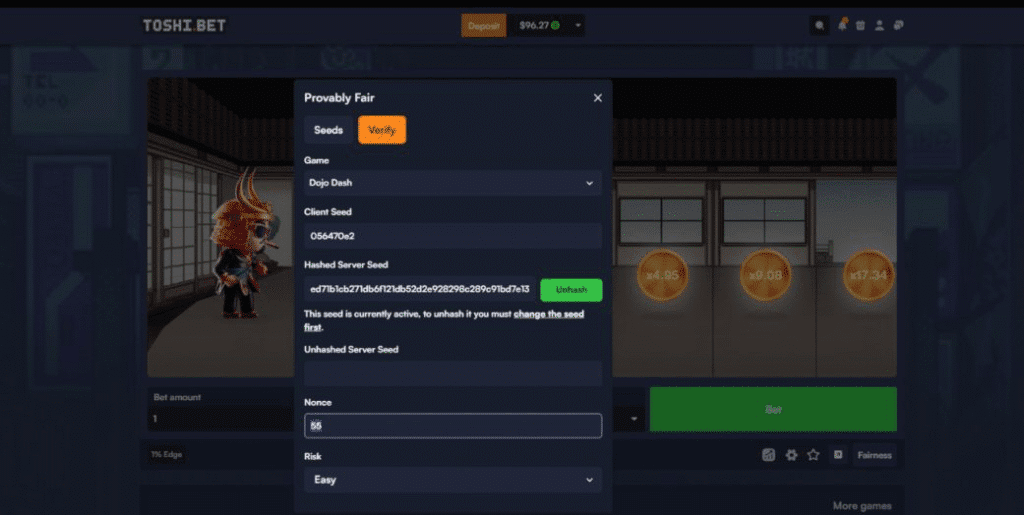
Task: Expand the balance currency dropdown arrow
Action: click(x=579, y=26)
